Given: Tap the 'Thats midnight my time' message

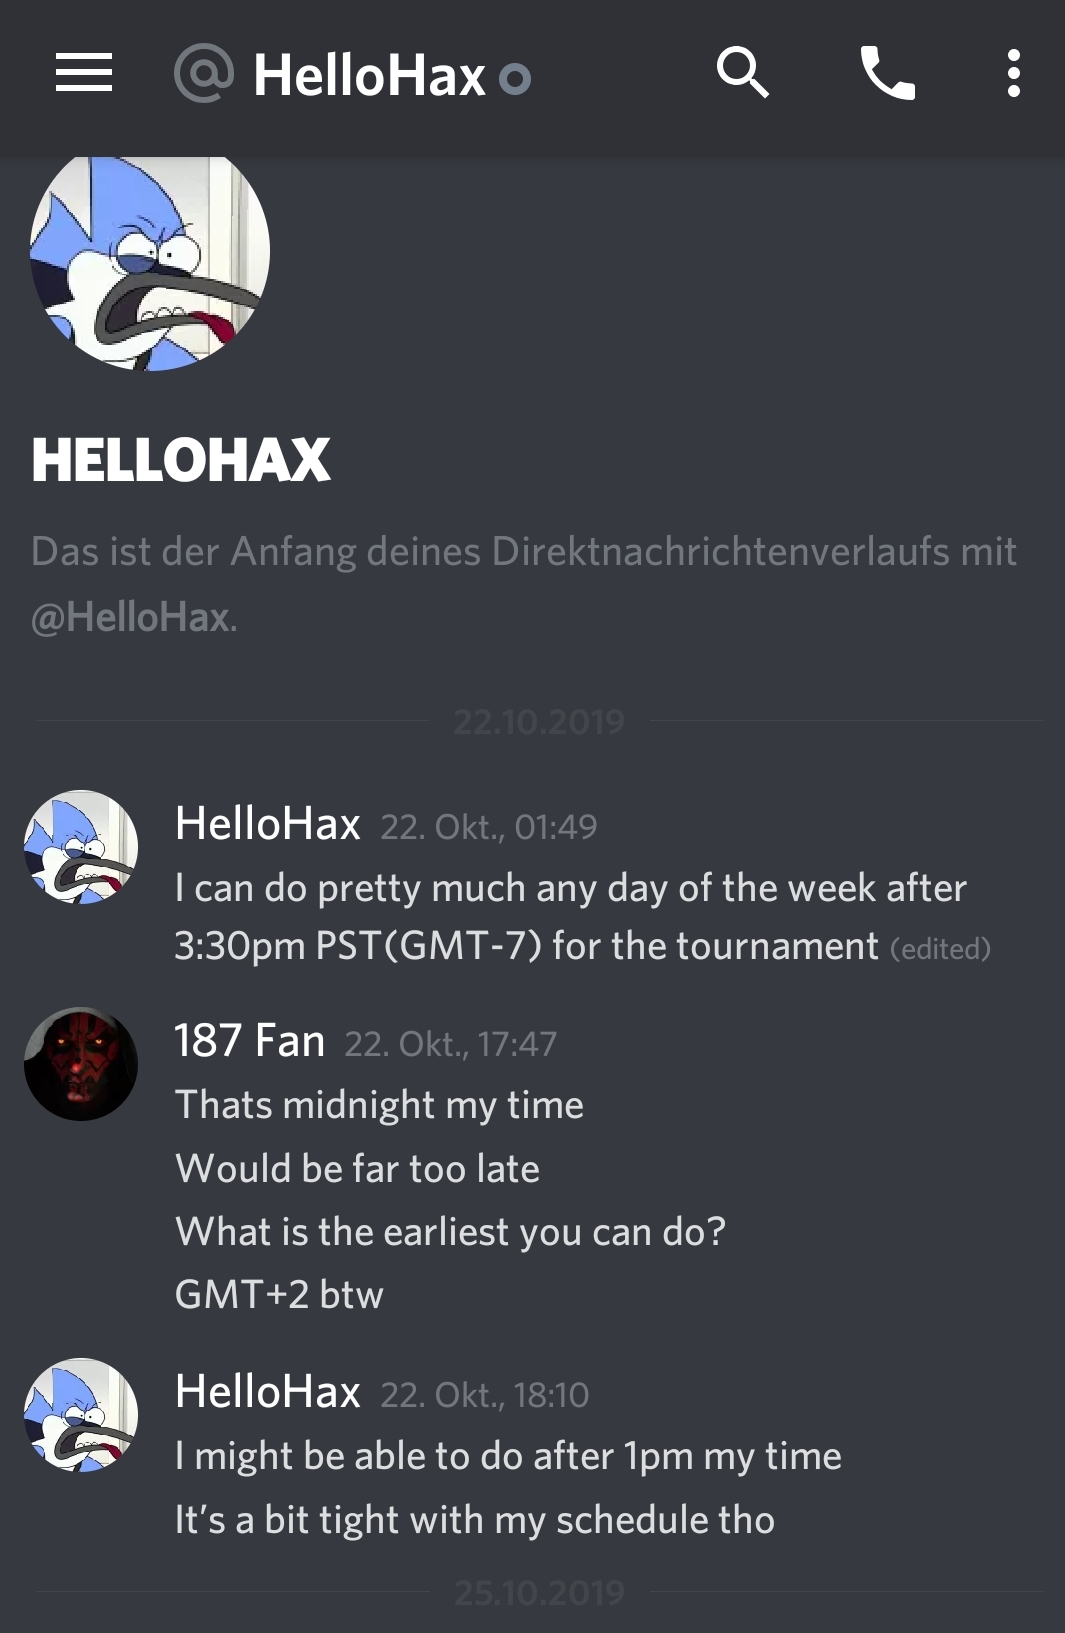Looking at the screenshot, I should tap(379, 1106).
